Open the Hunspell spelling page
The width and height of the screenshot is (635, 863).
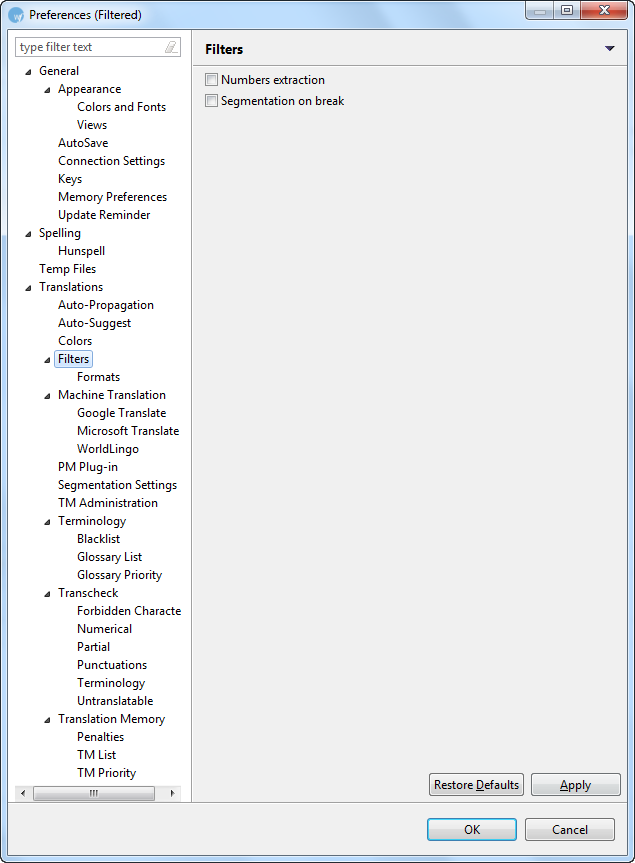81,251
